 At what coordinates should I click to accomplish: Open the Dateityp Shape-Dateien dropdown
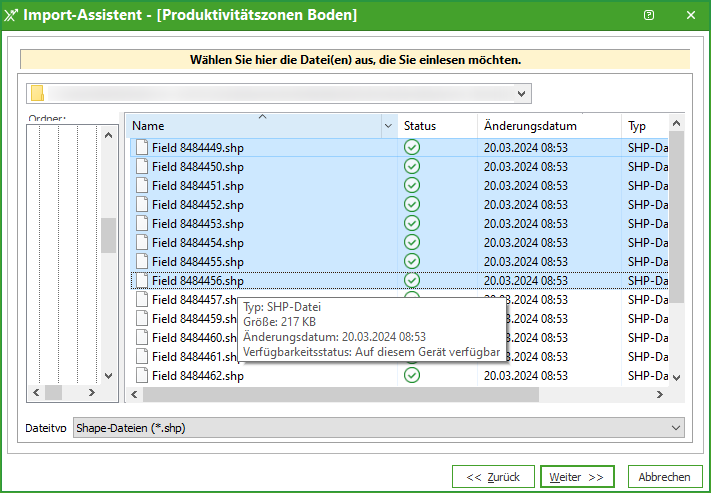click(678, 428)
